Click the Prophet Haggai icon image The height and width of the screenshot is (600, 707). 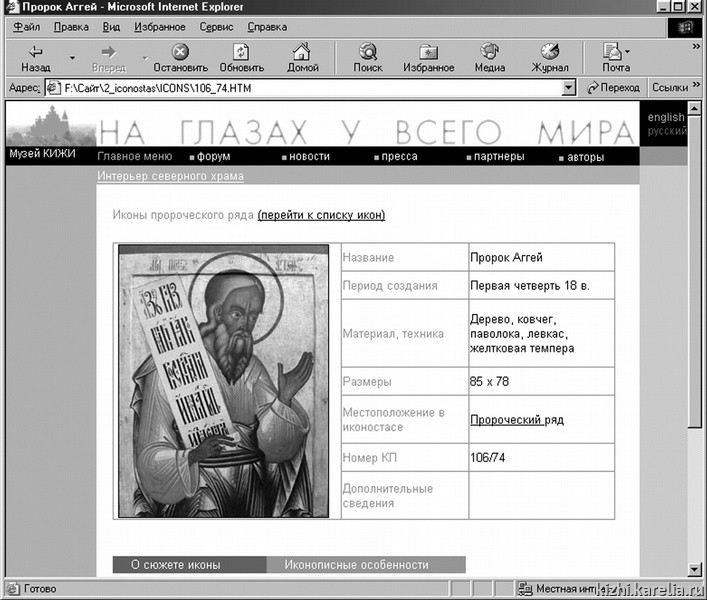coord(224,380)
